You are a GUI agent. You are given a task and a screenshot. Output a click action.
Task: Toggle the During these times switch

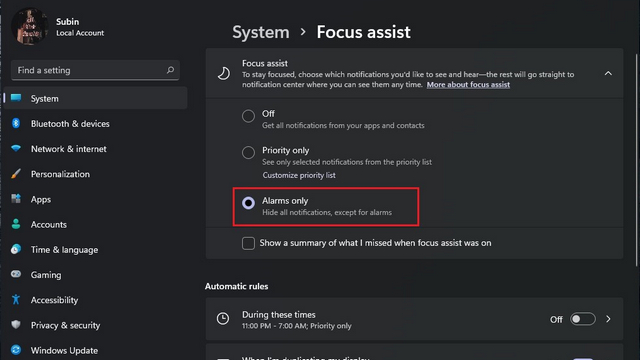click(x=582, y=319)
